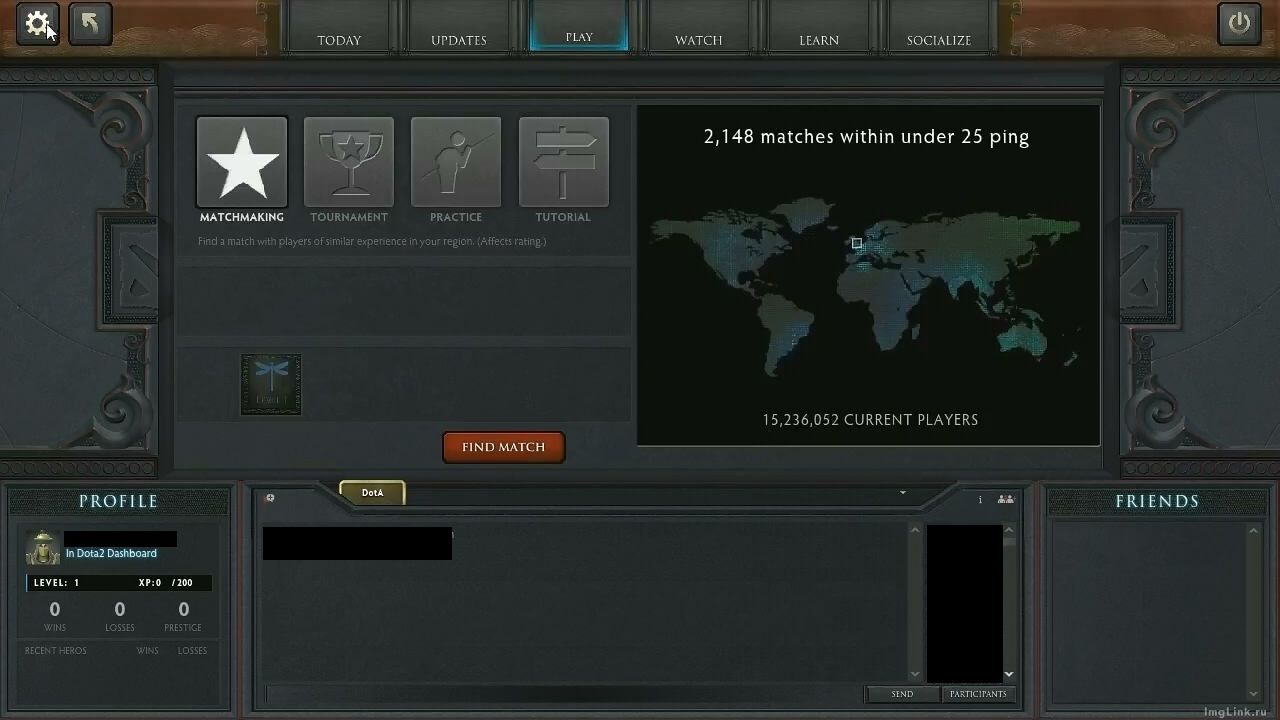Click the gear icon in the chat toolbar
Image resolution: width=1280 pixels, height=720 pixels.
[x=269, y=497]
